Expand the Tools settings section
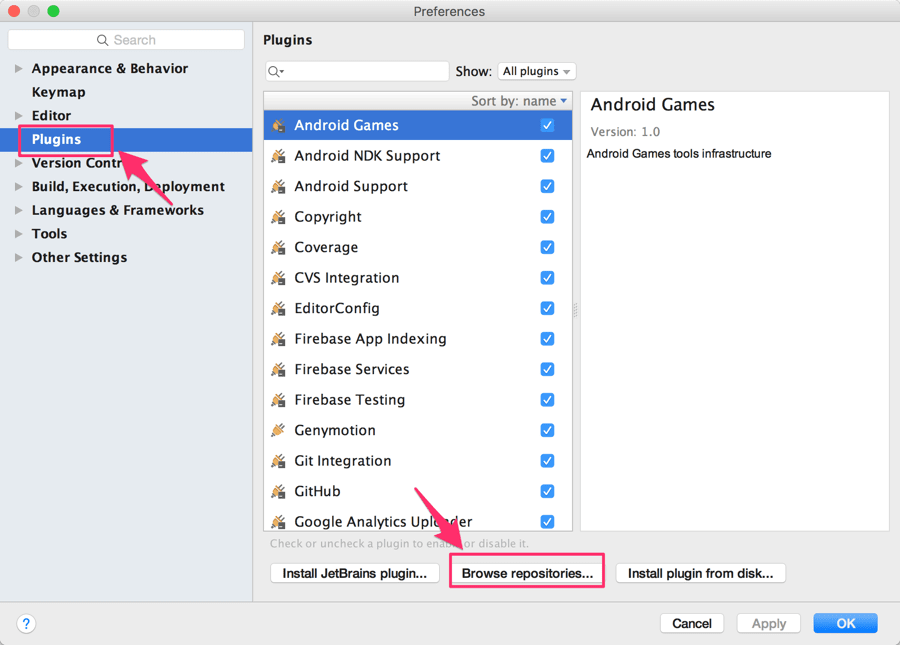This screenshot has width=900, height=645. 18,234
